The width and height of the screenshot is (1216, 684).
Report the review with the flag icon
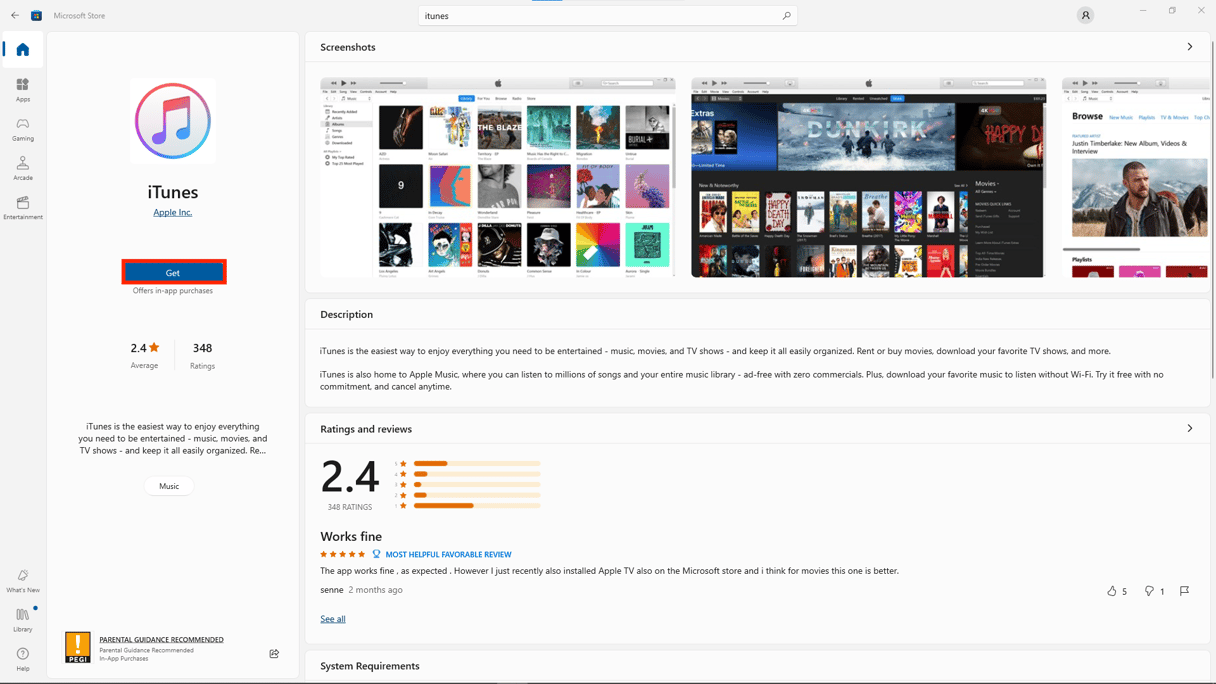(x=1184, y=591)
